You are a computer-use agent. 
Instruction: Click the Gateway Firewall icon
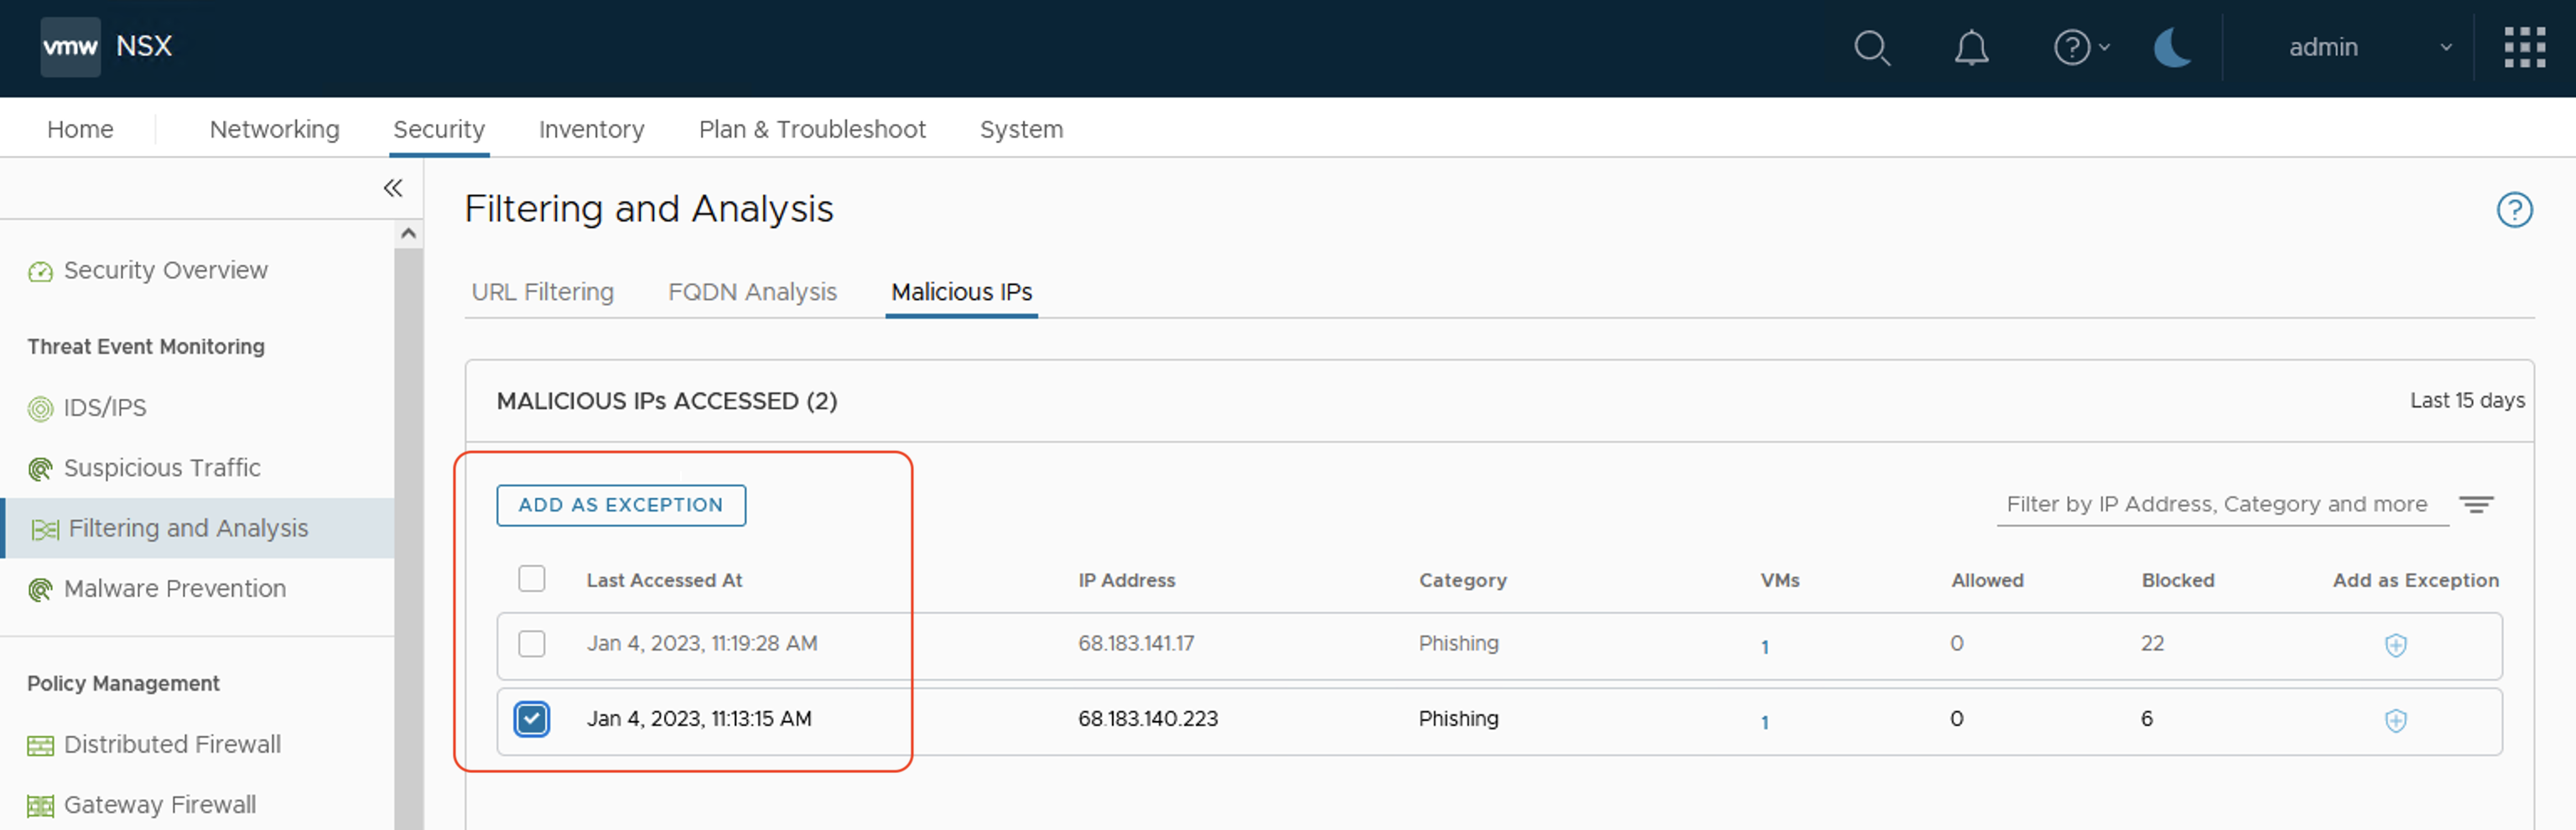(x=40, y=806)
